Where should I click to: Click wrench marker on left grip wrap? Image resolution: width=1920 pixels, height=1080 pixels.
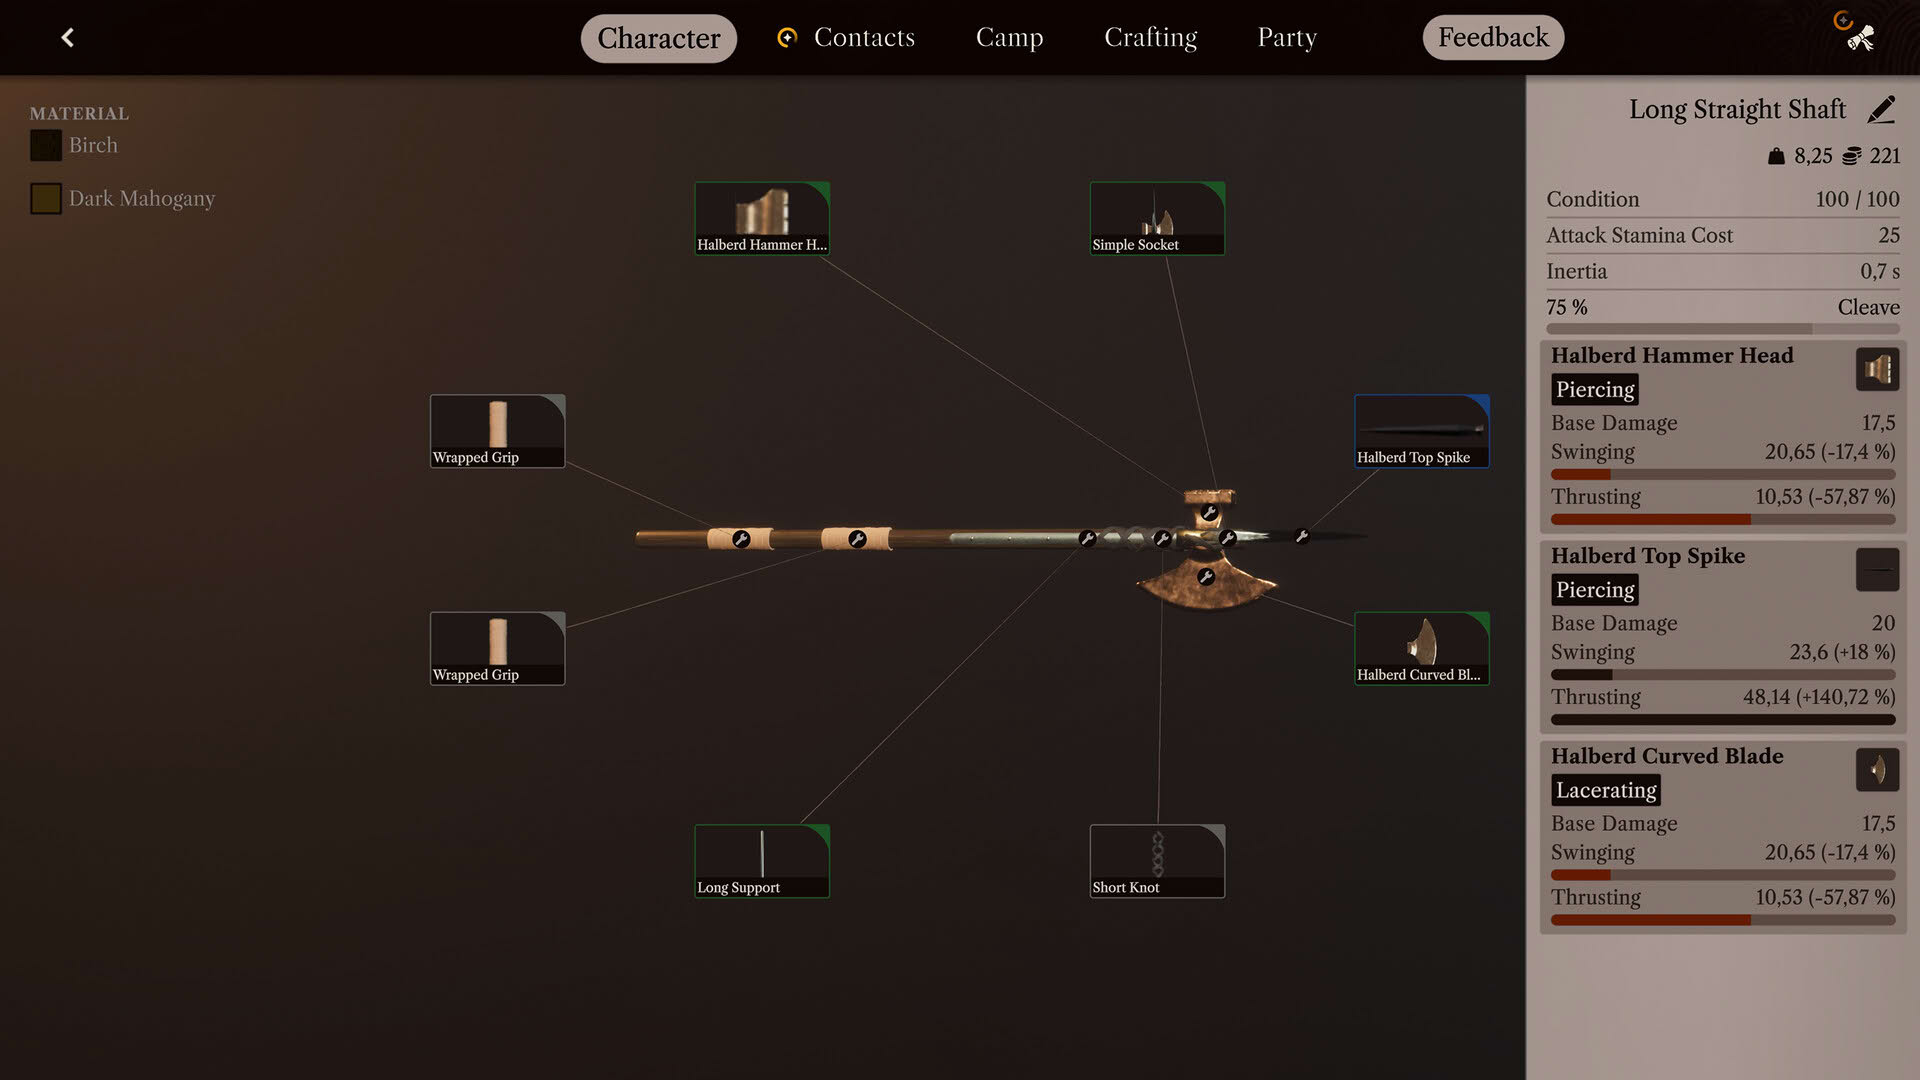[x=741, y=539]
